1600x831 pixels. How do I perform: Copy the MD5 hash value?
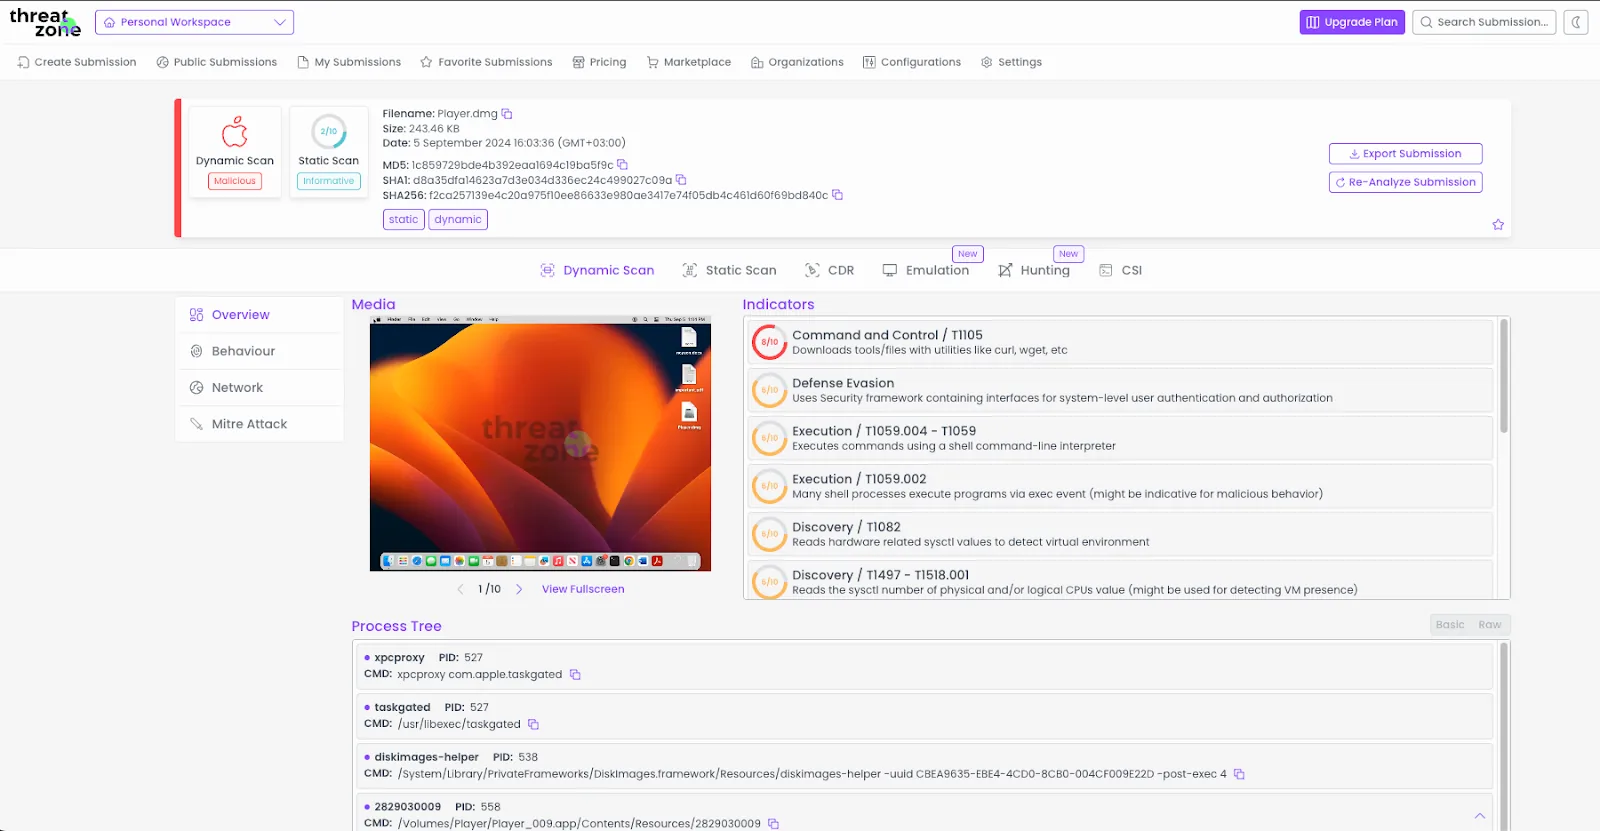[x=622, y=165]
